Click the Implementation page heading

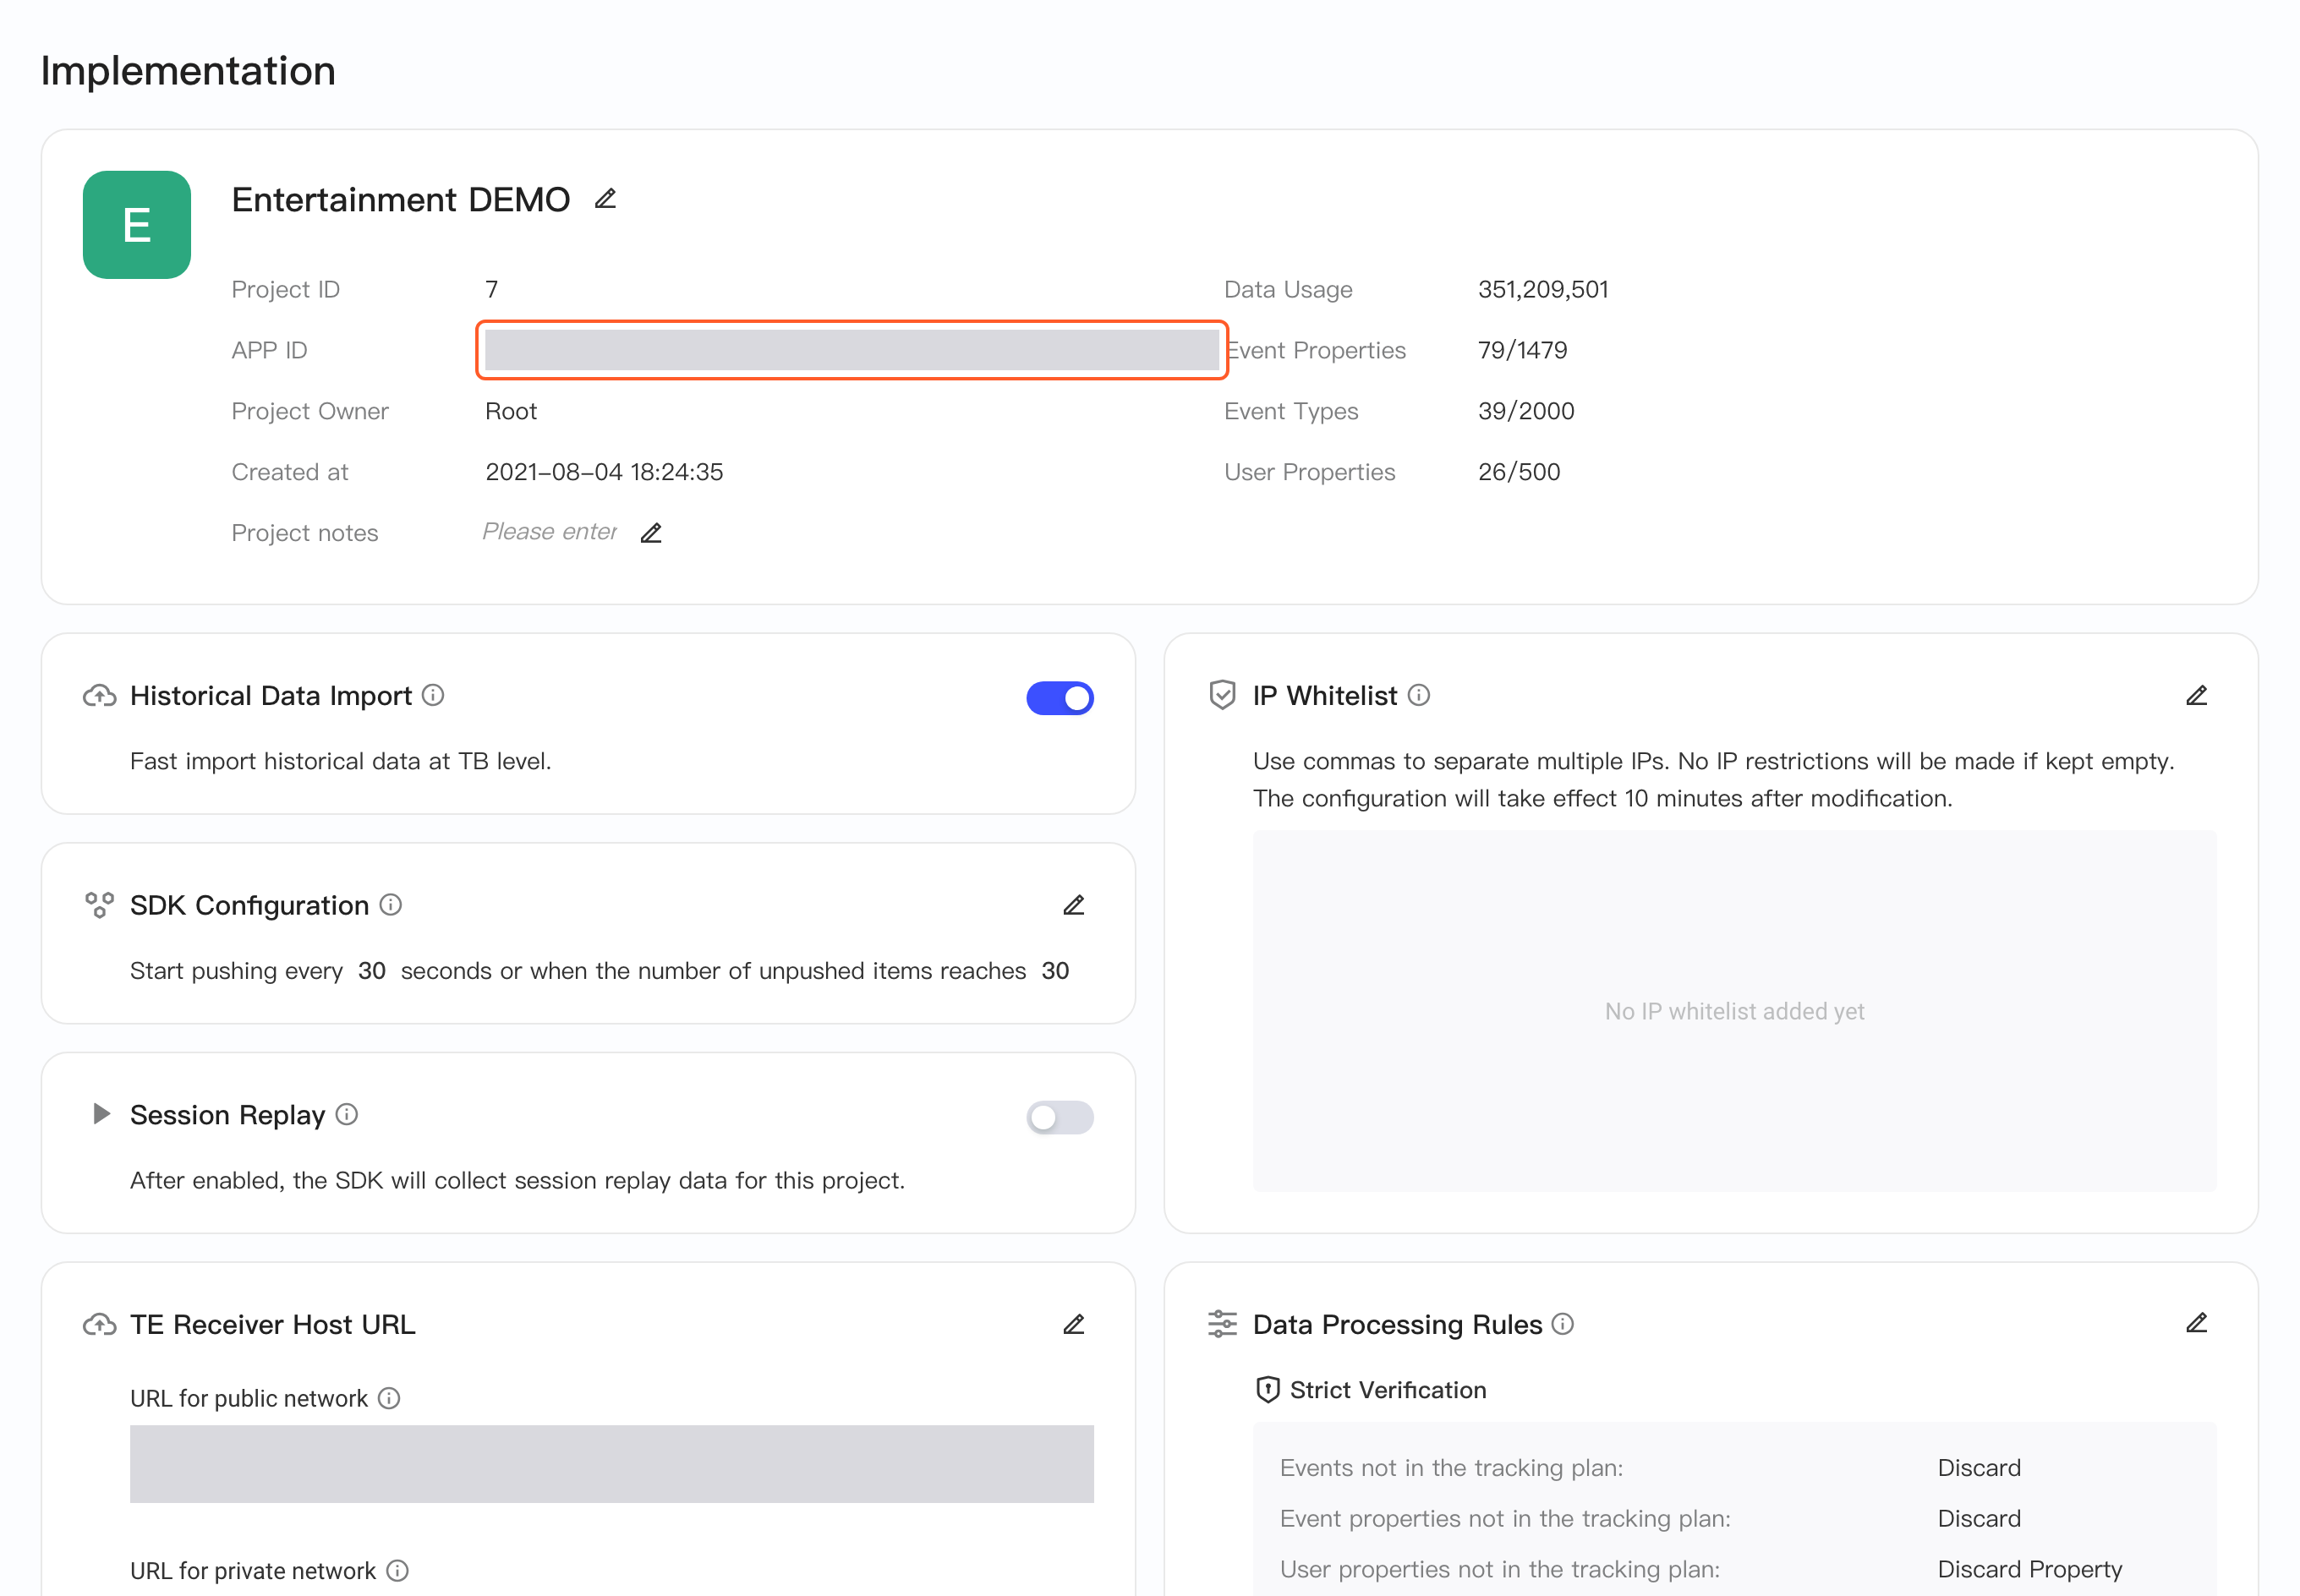click(x=188, y=71)
